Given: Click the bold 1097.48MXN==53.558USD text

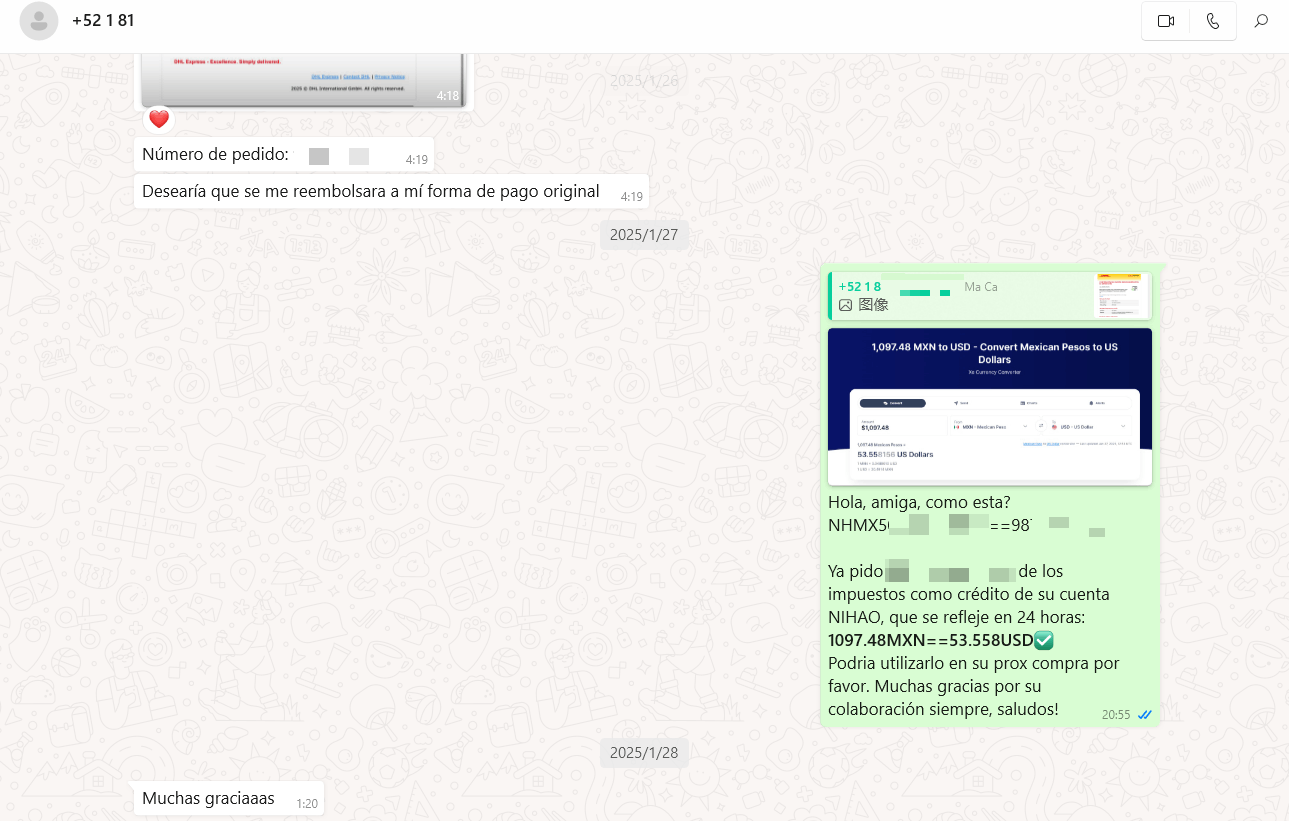Looking at the screenshot, I should pyautogui.click(x=931, y=640).
